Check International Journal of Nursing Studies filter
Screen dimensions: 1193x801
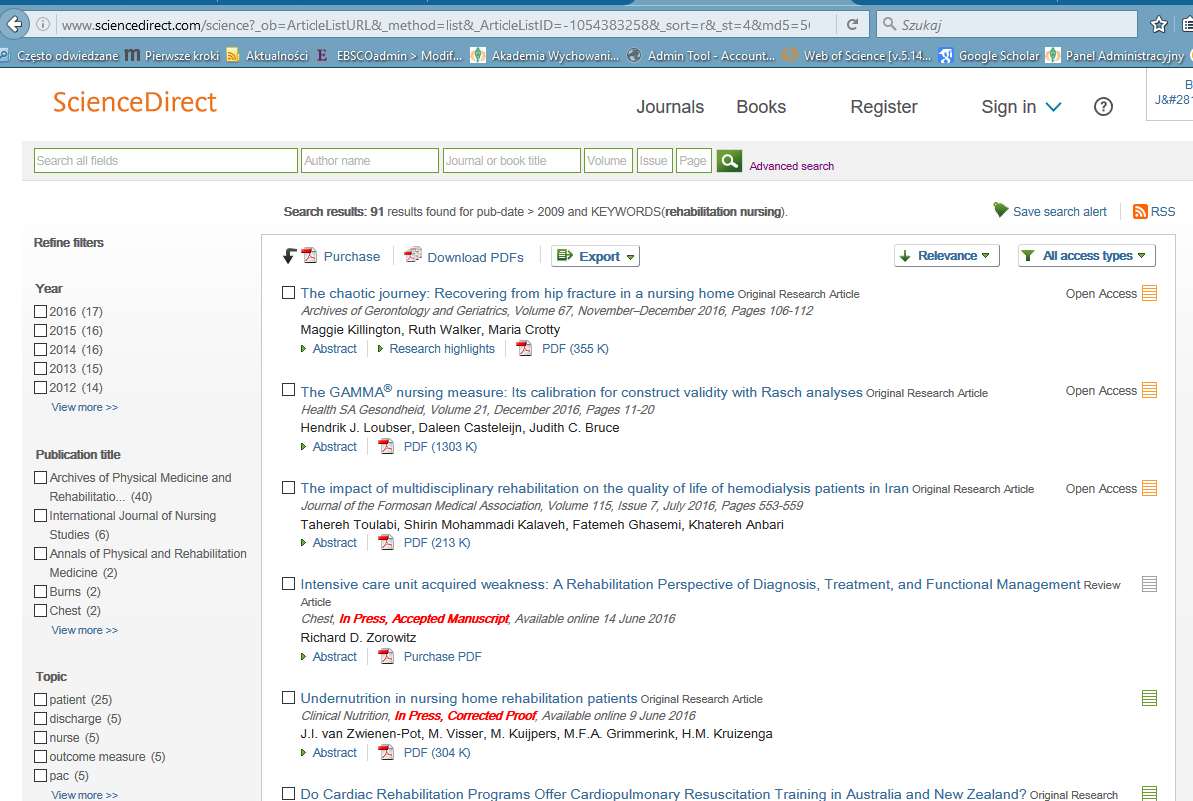point(40,515)
